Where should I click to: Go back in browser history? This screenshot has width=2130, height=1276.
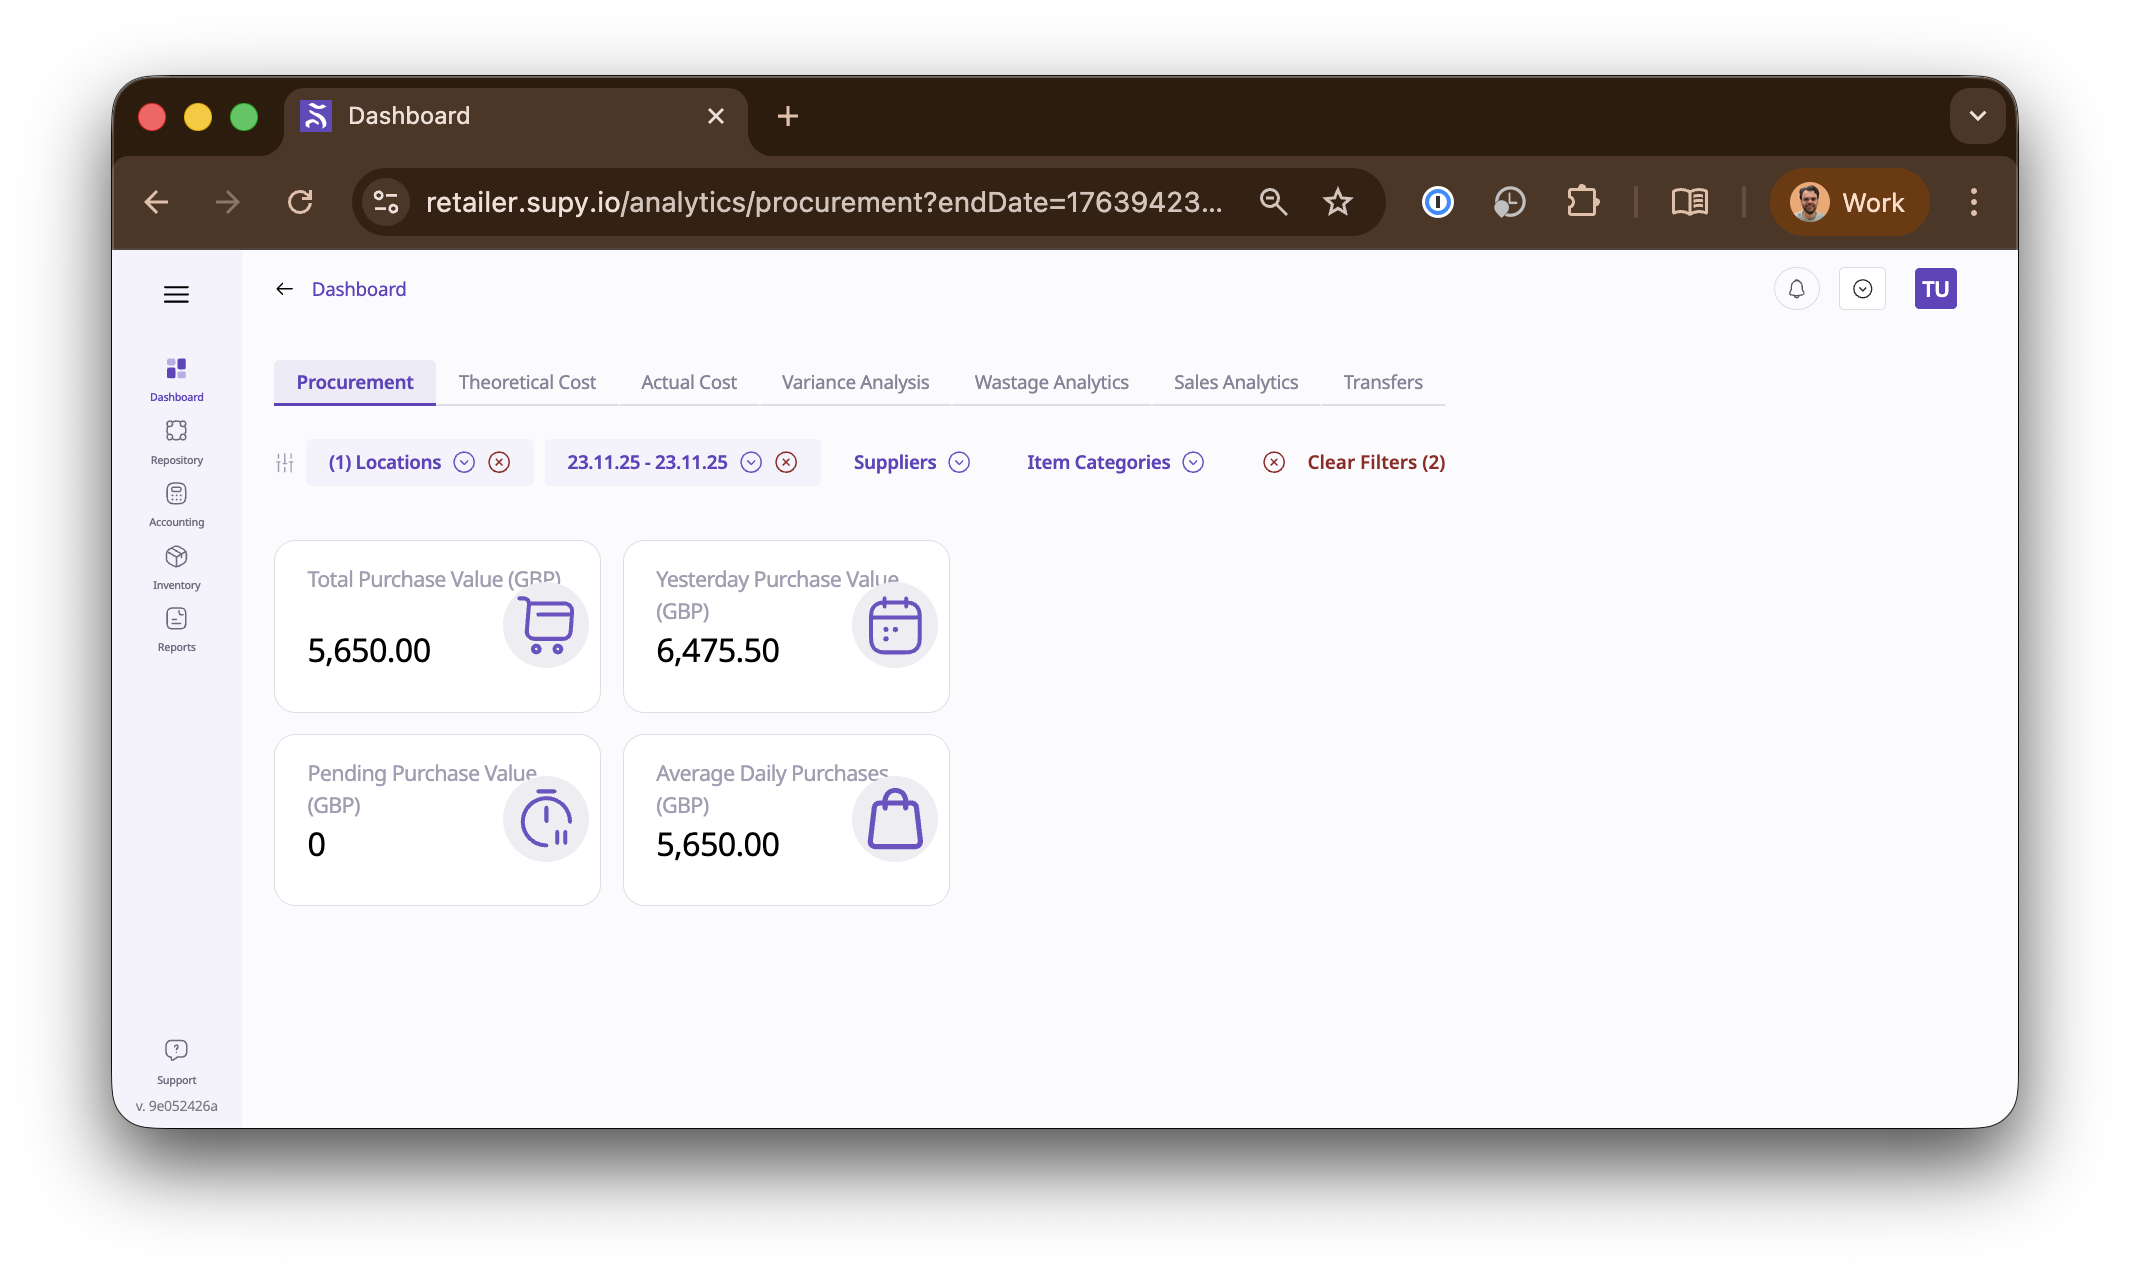pyautogui.click(x=156, y=202)
